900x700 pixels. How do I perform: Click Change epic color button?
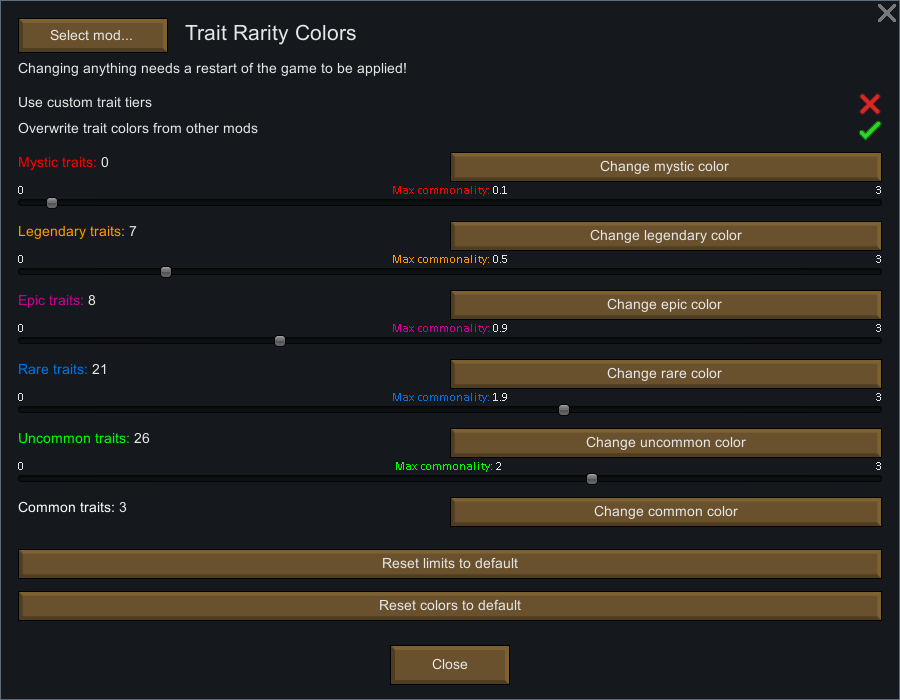point(666,304)
